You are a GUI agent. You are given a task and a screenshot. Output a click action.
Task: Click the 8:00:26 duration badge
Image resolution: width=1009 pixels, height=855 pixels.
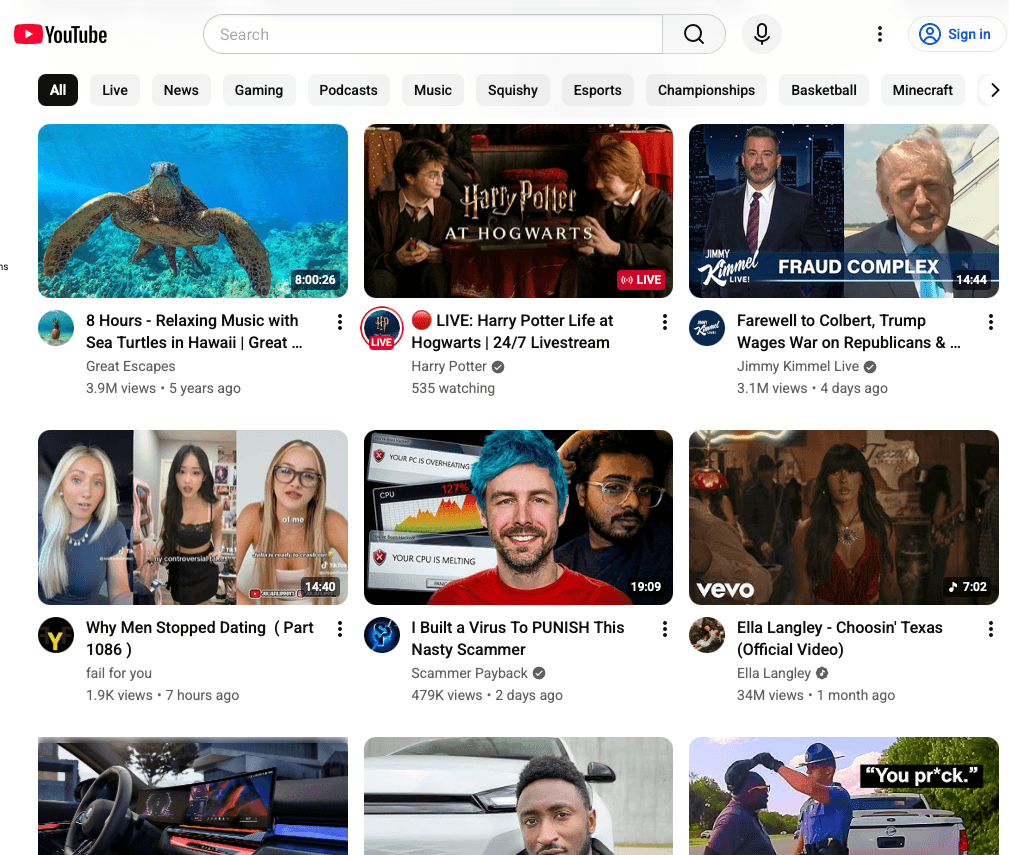pos(315,280)
